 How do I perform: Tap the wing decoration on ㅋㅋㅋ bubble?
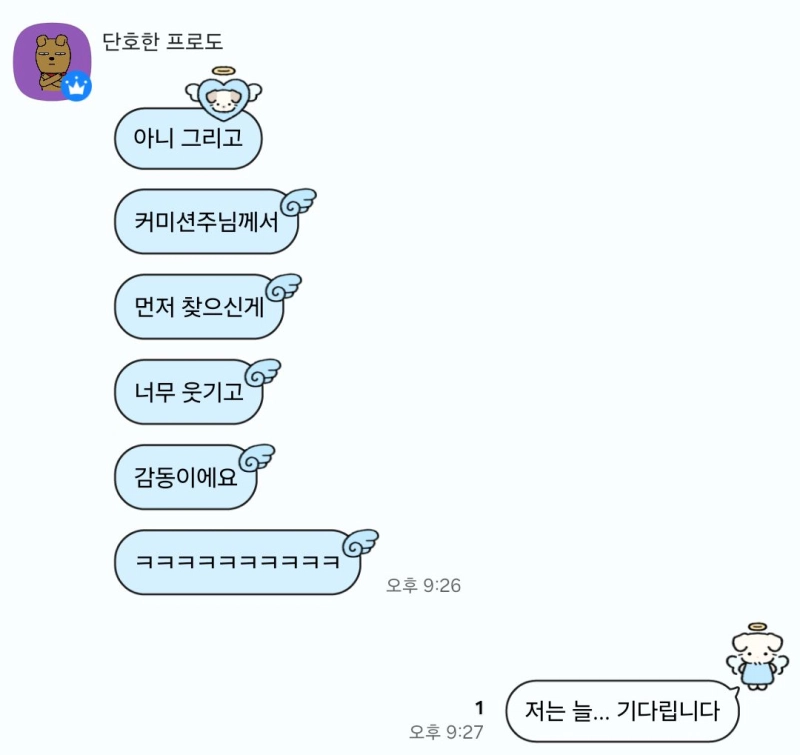click(x=360, y=543)
